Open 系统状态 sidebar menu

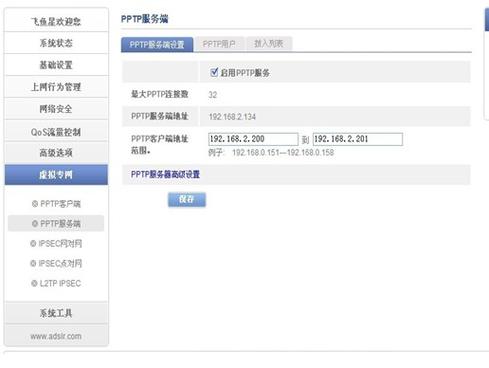(x=56, y=43)
